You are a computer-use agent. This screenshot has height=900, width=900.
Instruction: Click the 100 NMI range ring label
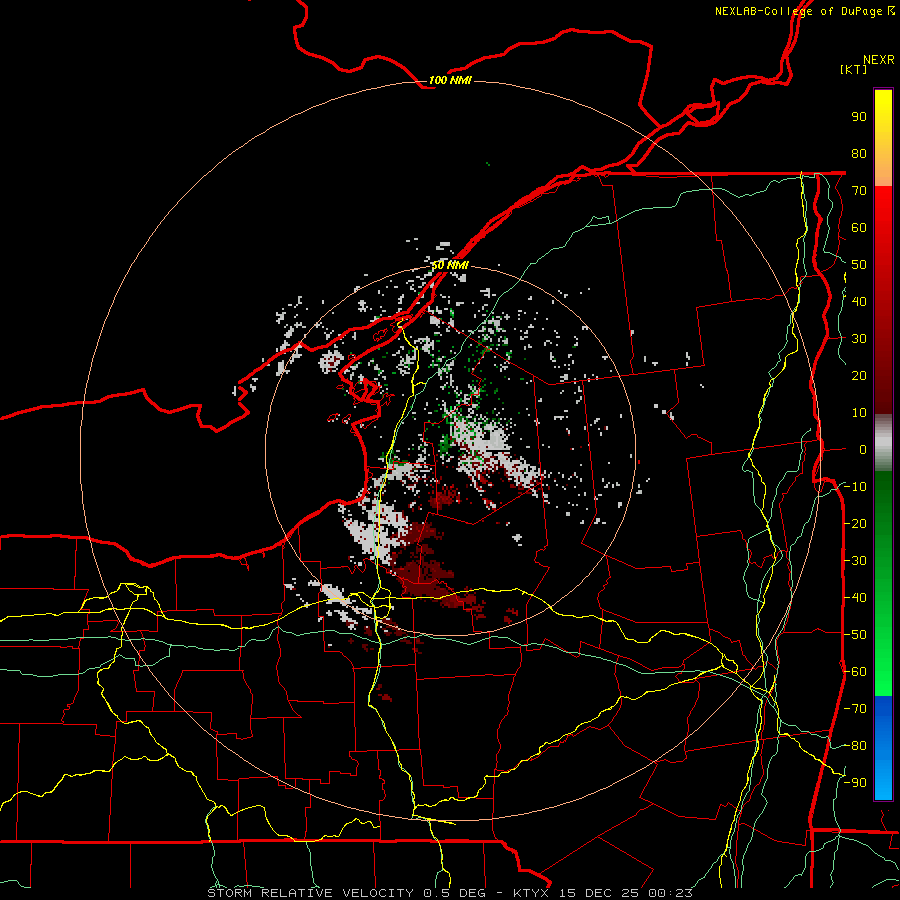(449, 80)
